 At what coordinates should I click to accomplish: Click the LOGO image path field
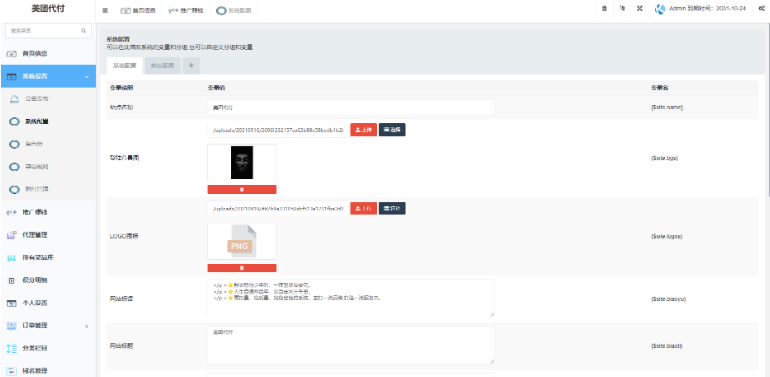(278, 209)
